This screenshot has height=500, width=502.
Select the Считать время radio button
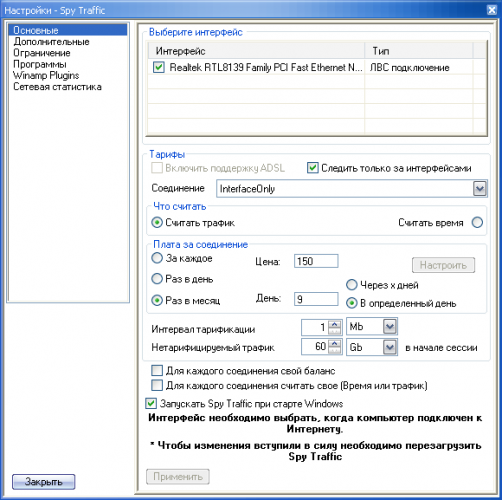477,222
